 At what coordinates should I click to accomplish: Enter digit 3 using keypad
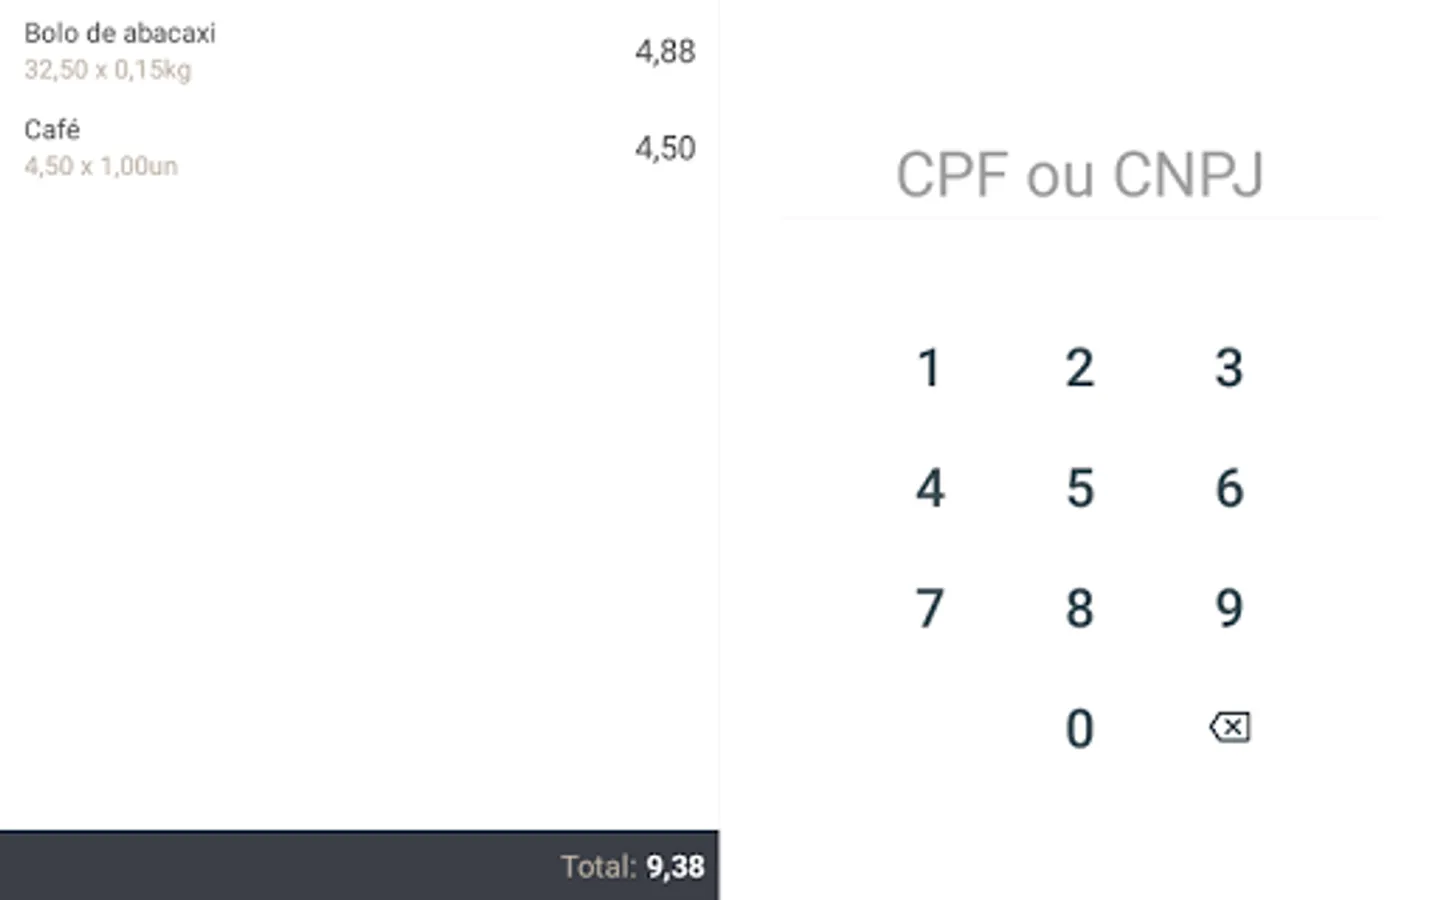pos(1229,368)
